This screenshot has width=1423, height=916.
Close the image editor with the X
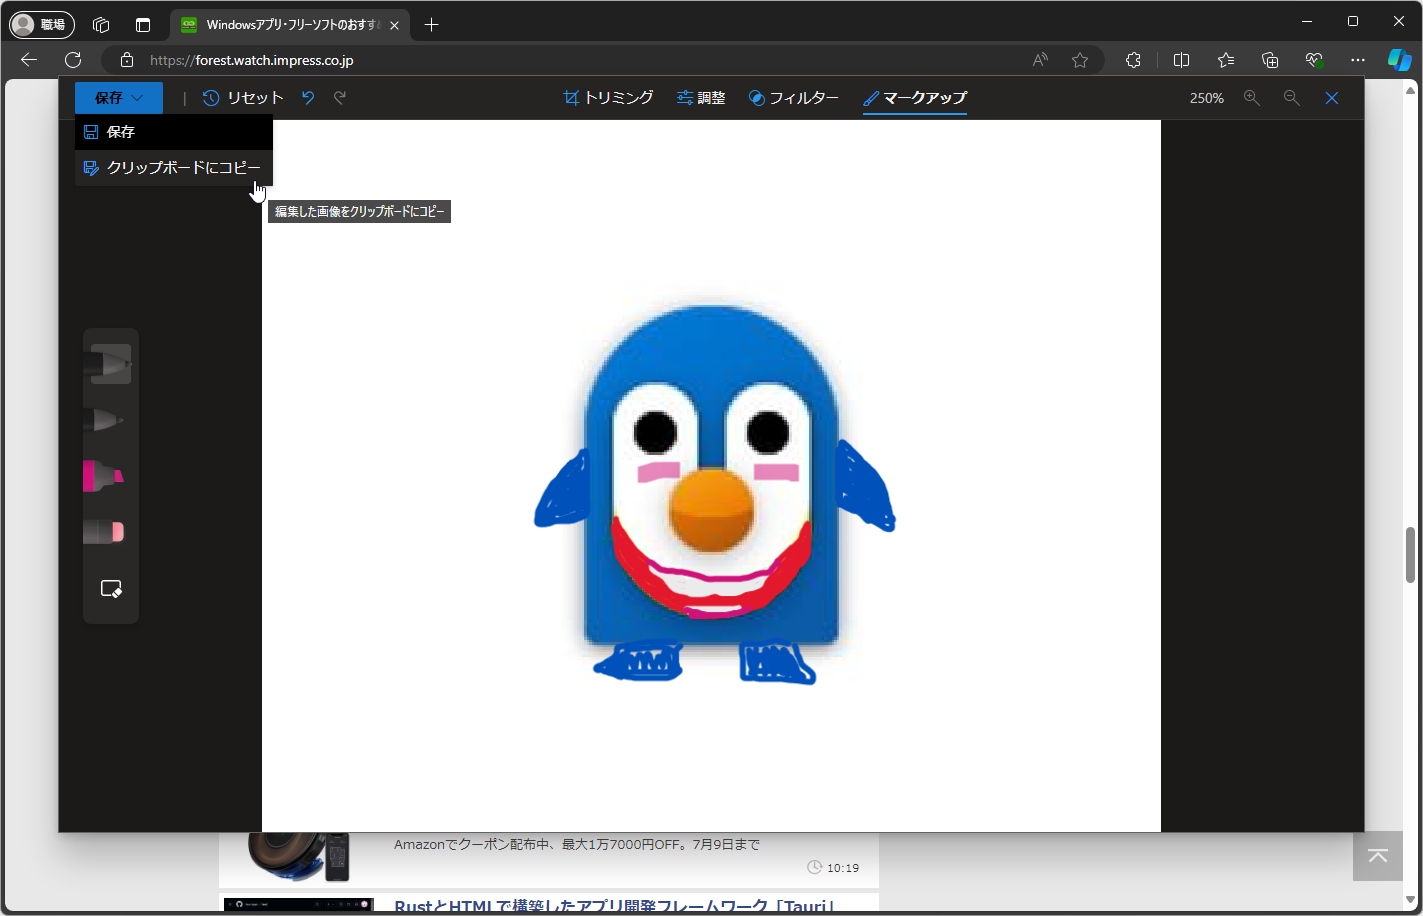[1331, 97]
